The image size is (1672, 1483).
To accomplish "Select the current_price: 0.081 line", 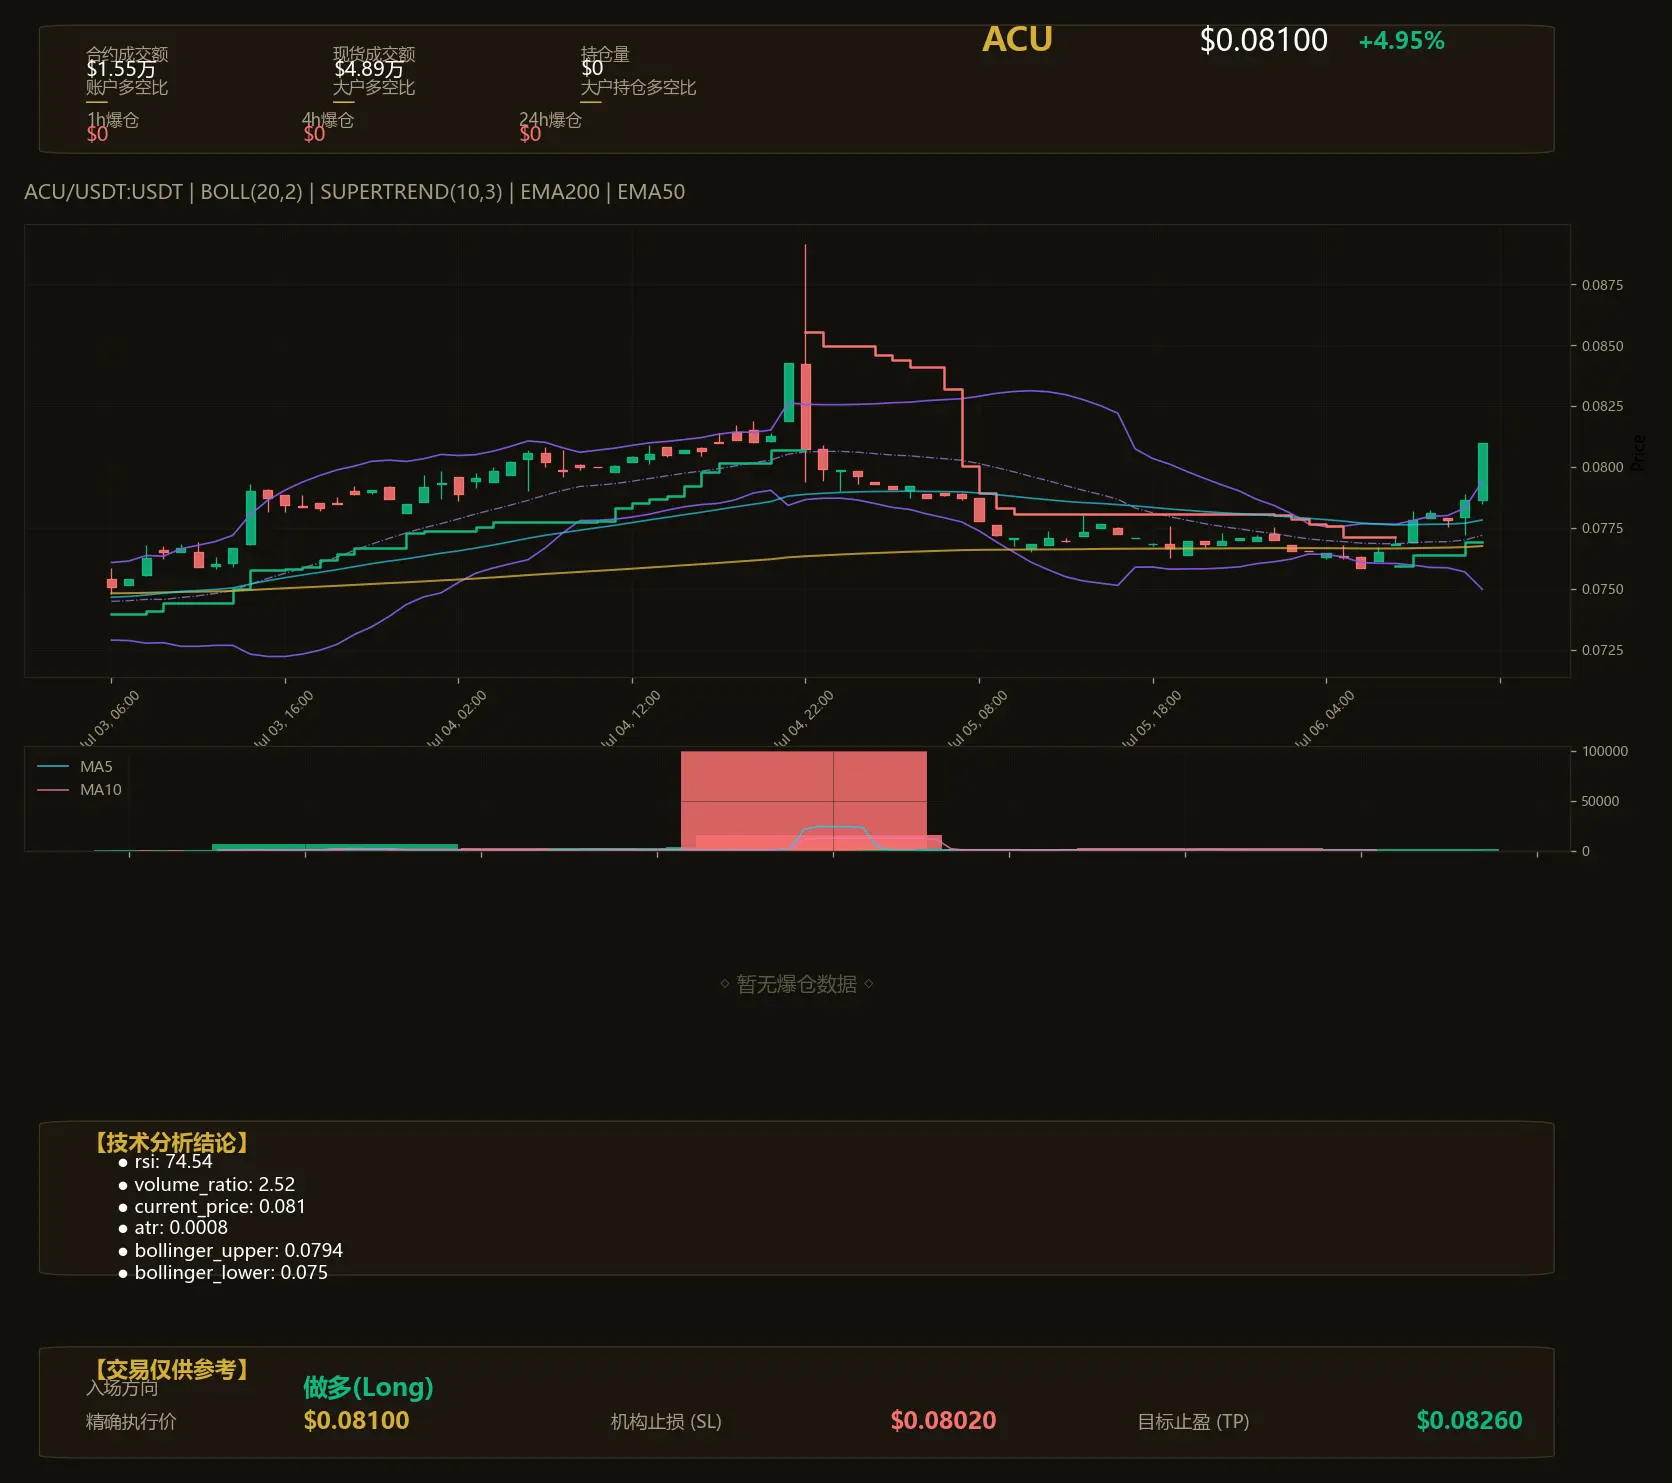I will [x=211, y=1207].
